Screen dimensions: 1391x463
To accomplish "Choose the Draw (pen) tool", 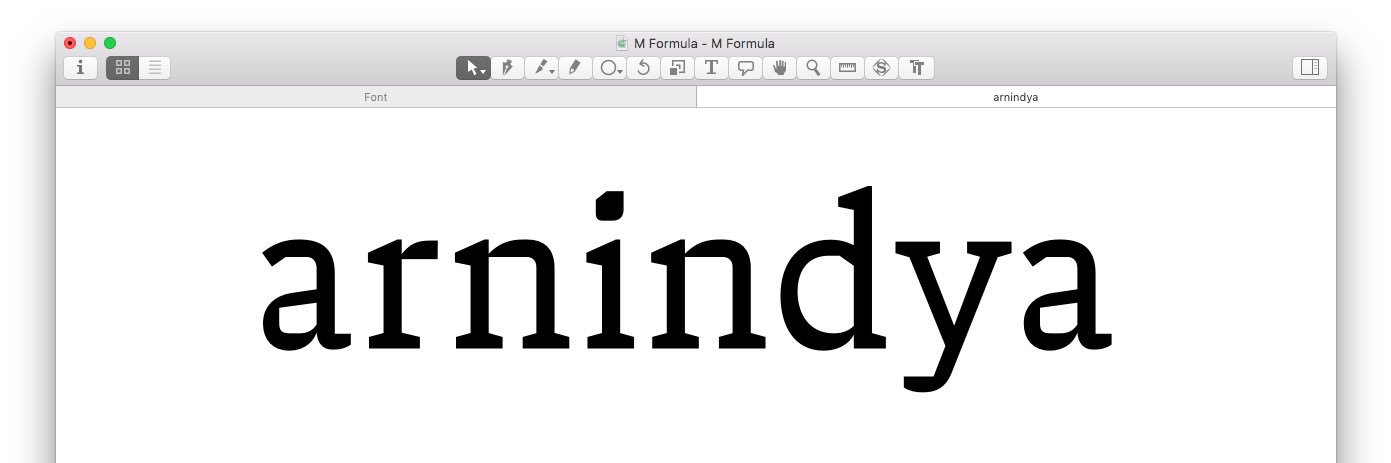I will pyautogui.click(x=507, y=68).
